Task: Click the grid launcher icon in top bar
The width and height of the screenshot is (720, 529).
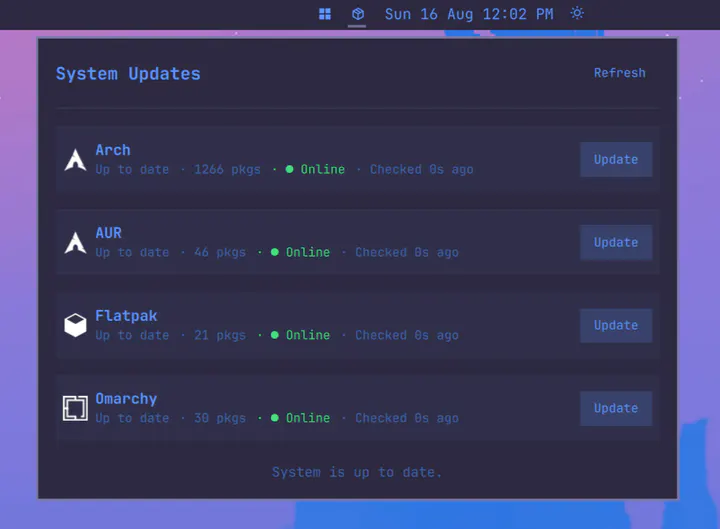Action: point(325,14)
